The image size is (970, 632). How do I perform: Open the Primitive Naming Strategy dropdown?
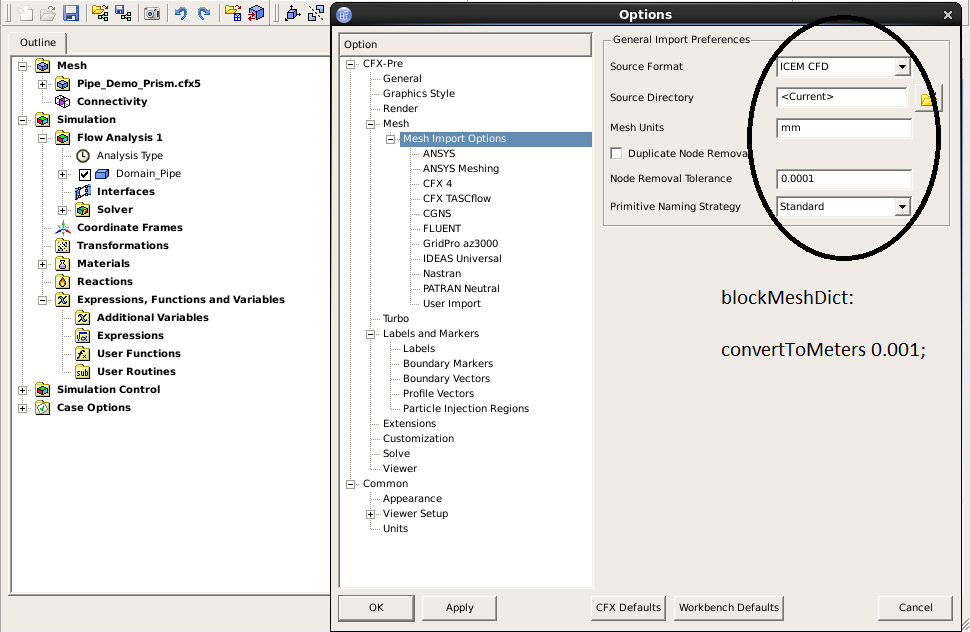pos(902,206)
